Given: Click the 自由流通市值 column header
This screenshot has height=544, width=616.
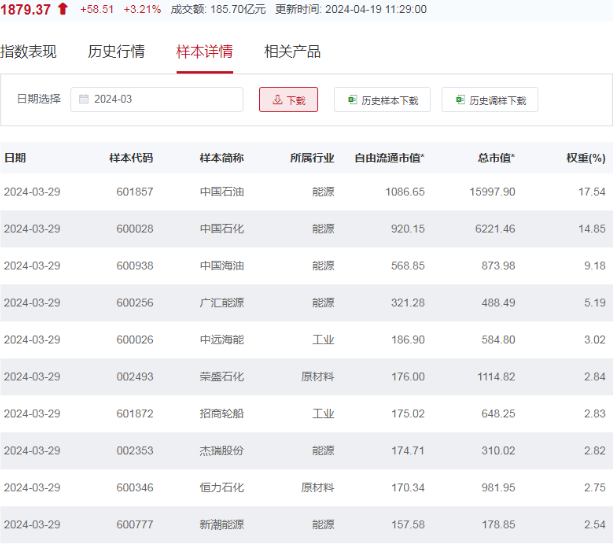Looking at the screenshot, I should [x=389, y=158].
